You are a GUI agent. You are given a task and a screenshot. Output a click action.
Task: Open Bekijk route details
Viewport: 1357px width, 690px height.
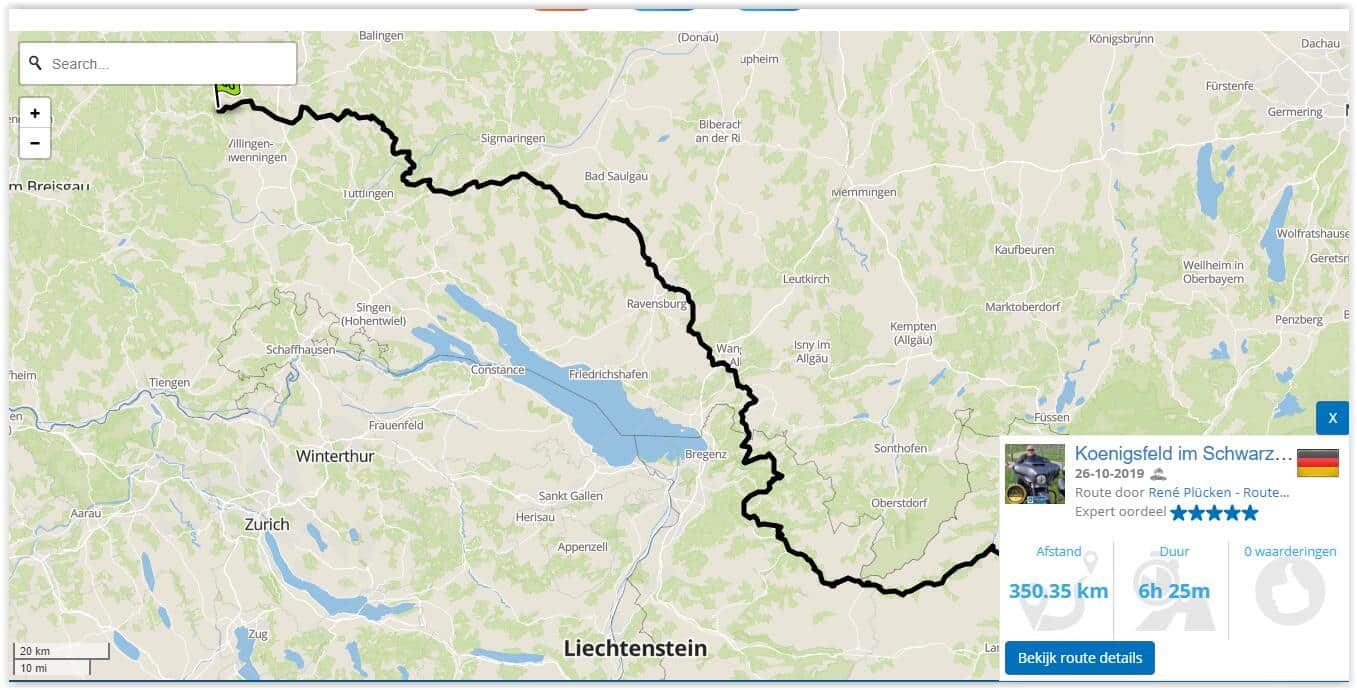[1080, 658]
